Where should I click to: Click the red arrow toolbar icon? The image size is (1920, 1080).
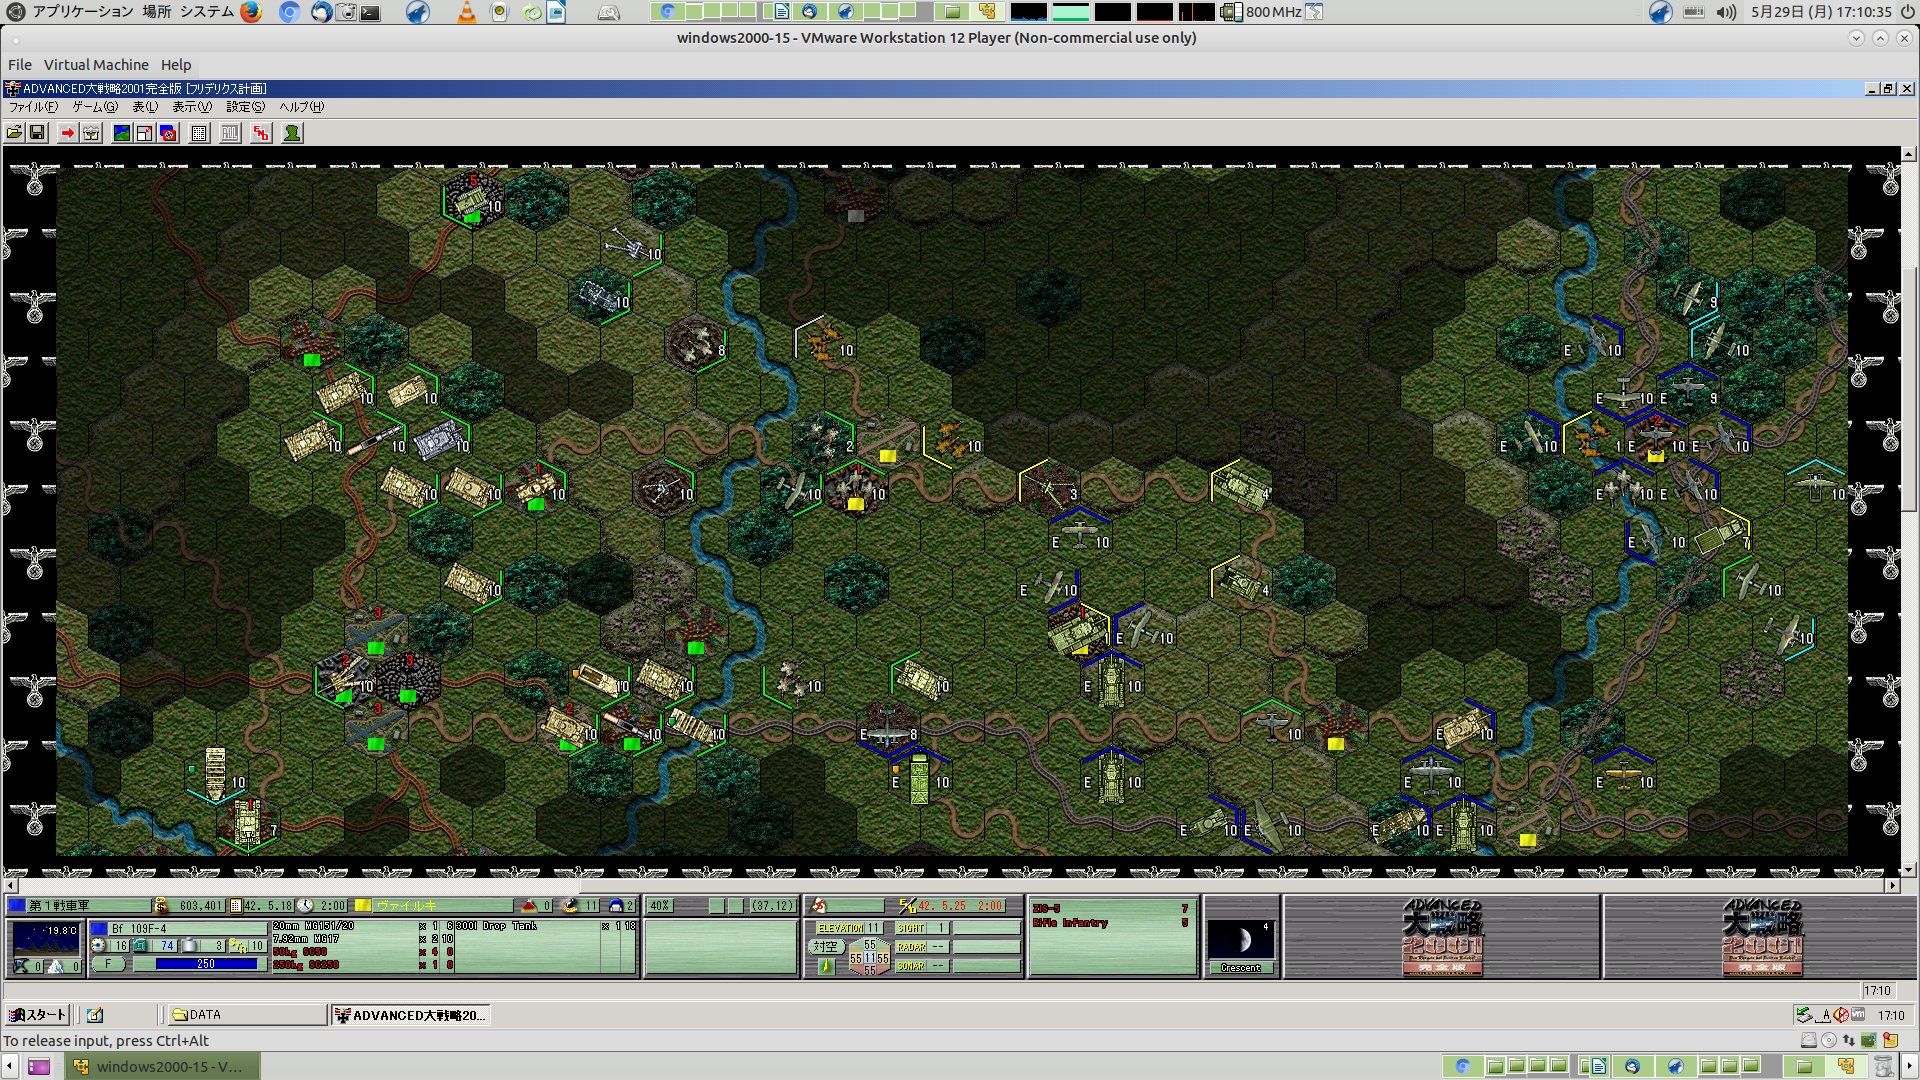point(67,133)
